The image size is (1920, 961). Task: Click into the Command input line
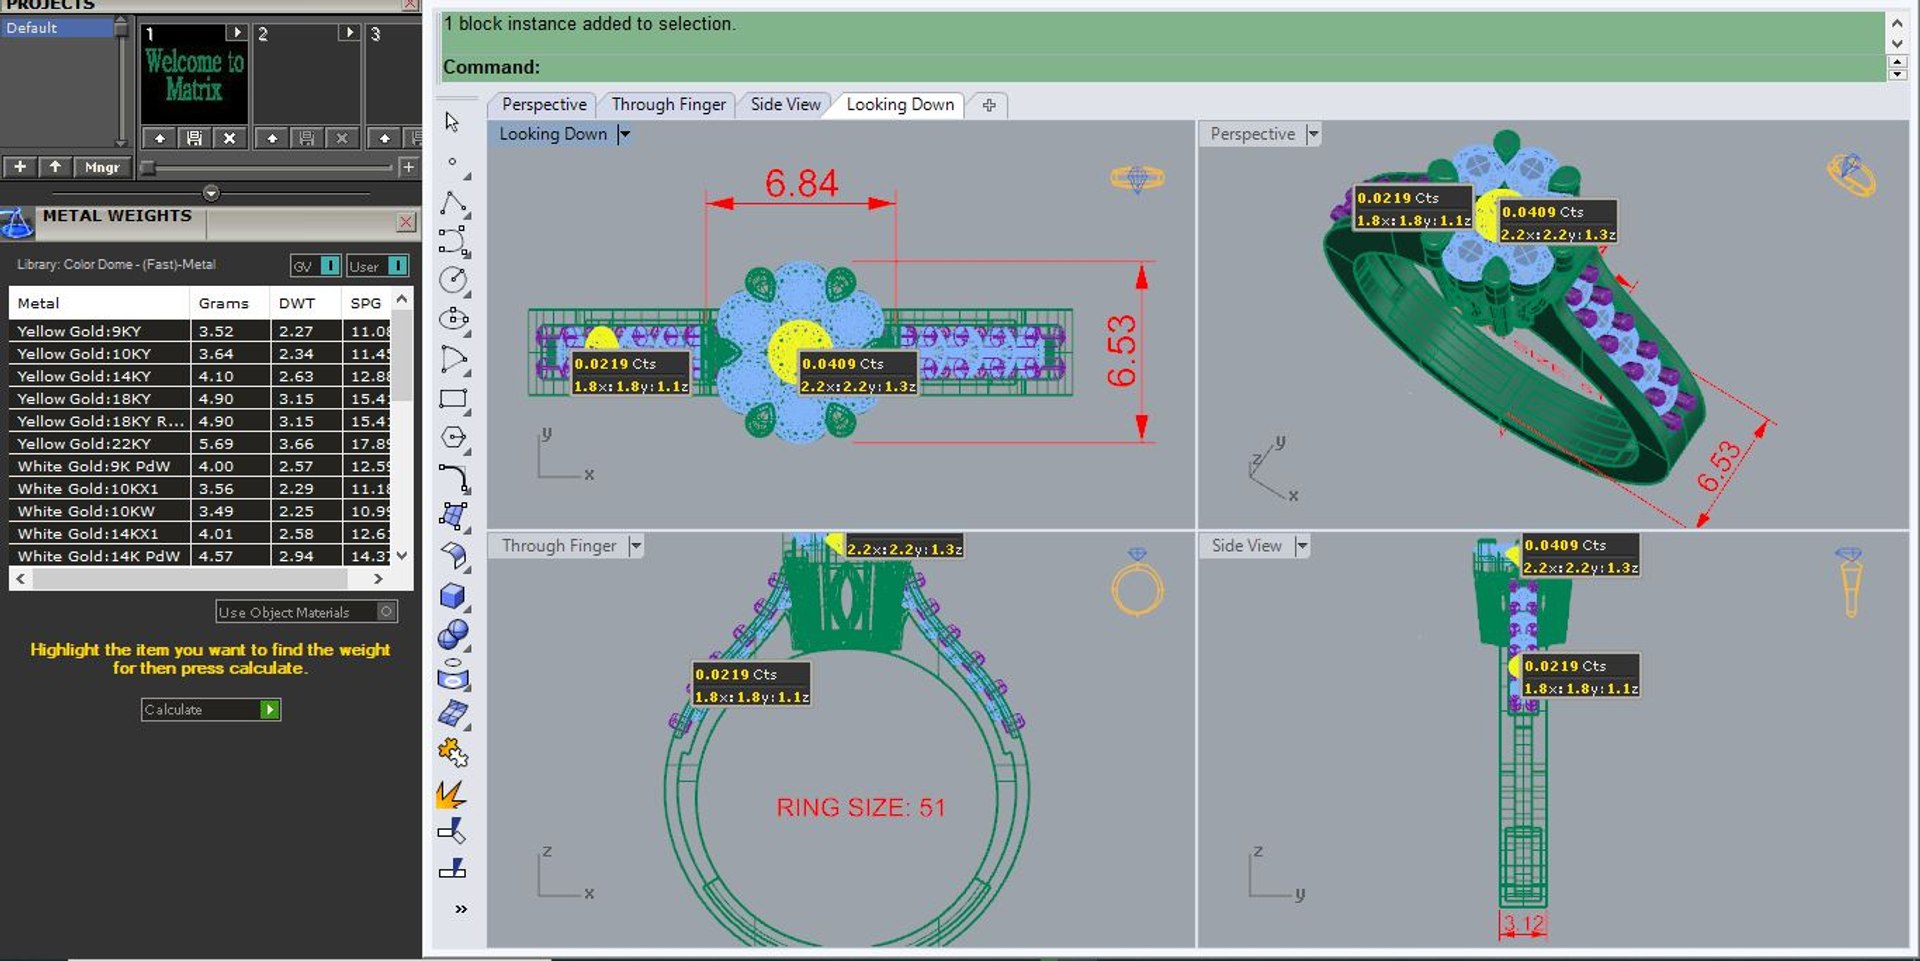(x=1163, y=67)
